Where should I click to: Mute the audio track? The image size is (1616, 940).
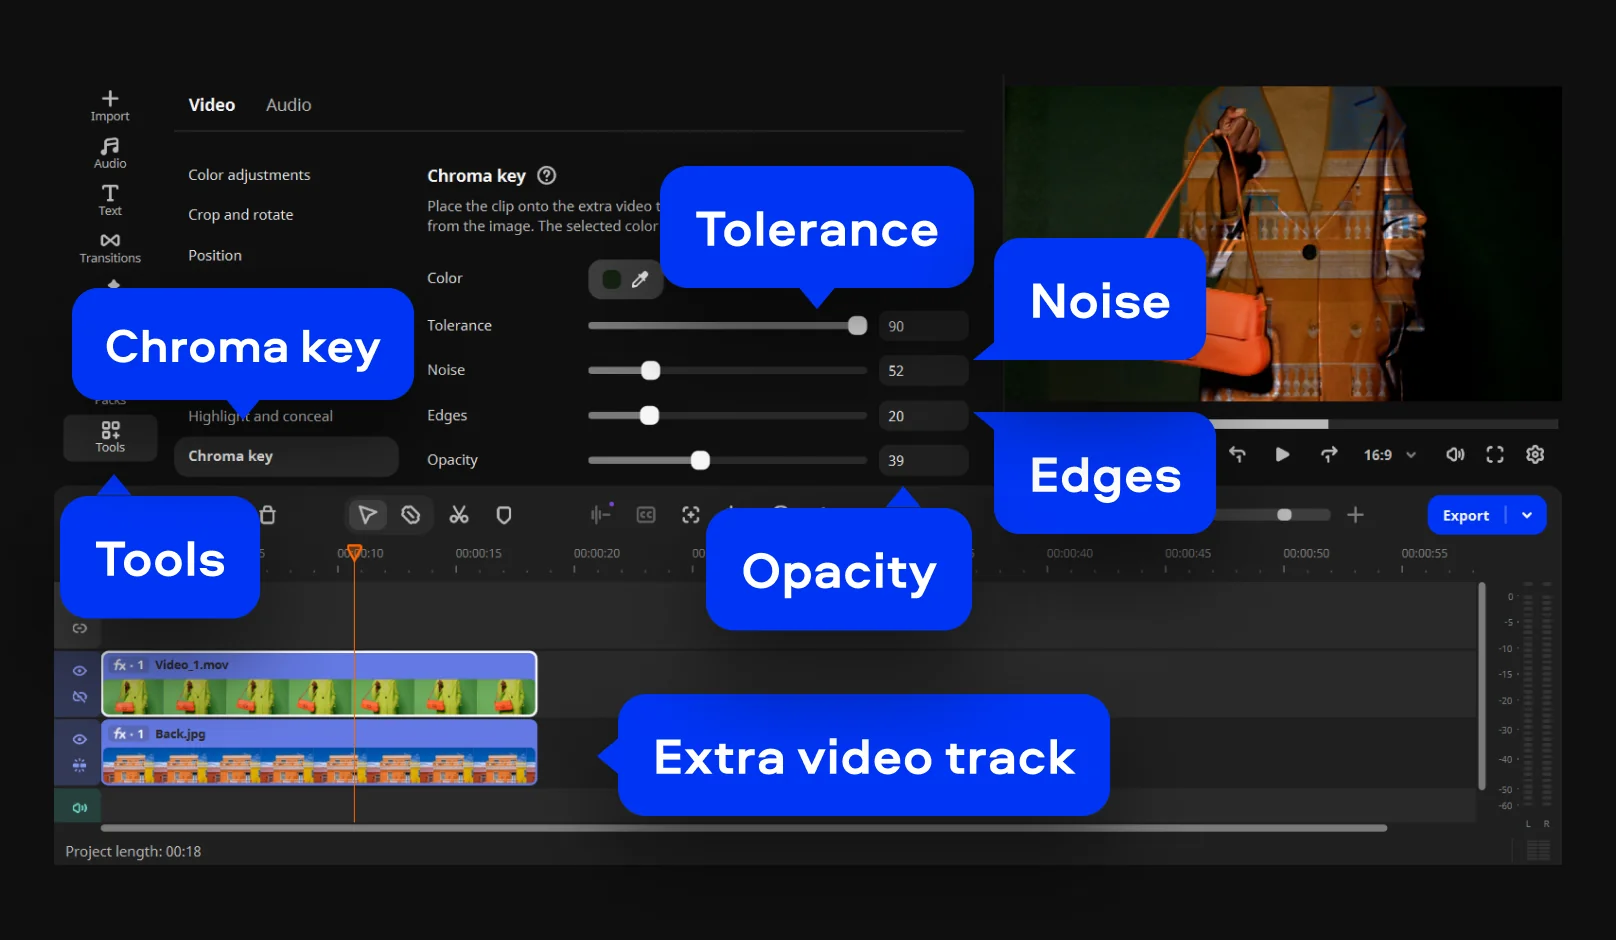pyautogui.click(x=80, y=808)
